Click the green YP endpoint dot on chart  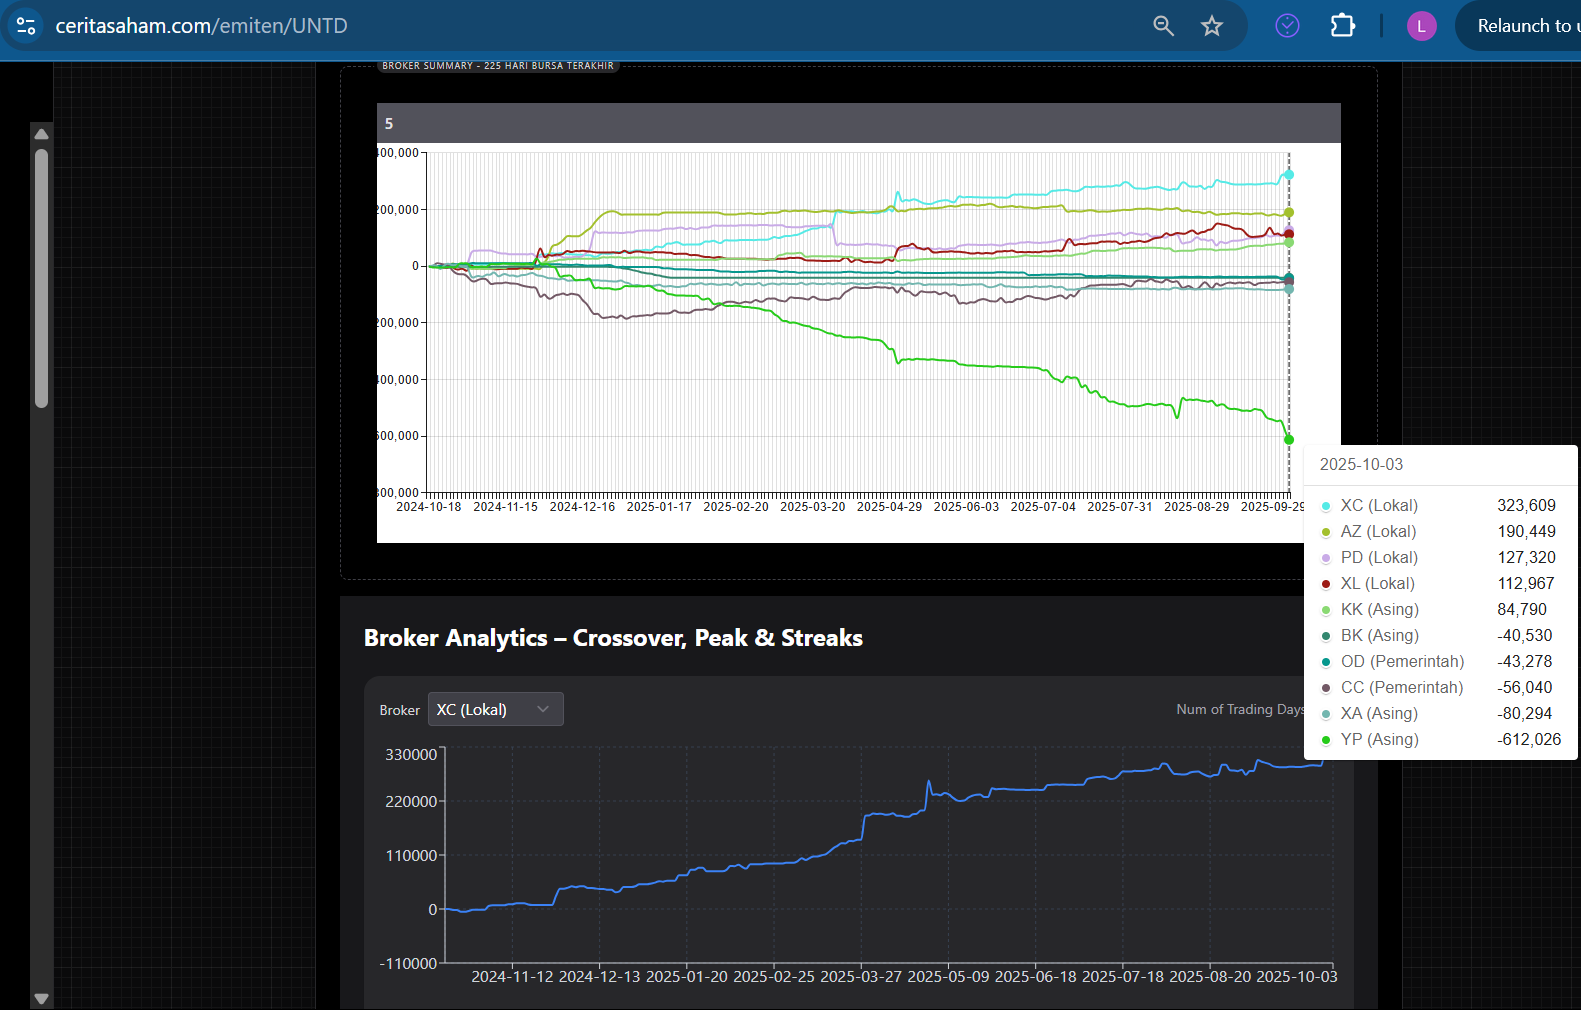point(1289,440)
